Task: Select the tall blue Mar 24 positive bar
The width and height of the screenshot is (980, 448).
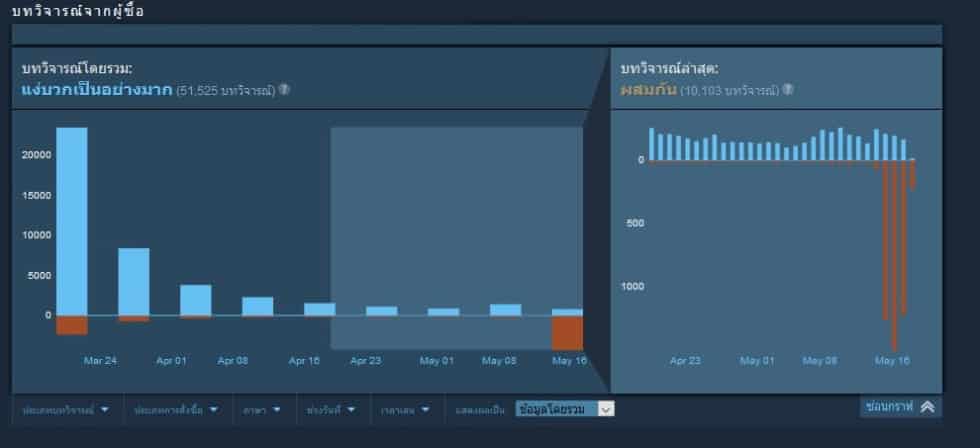Action: [x=72, y=221]
